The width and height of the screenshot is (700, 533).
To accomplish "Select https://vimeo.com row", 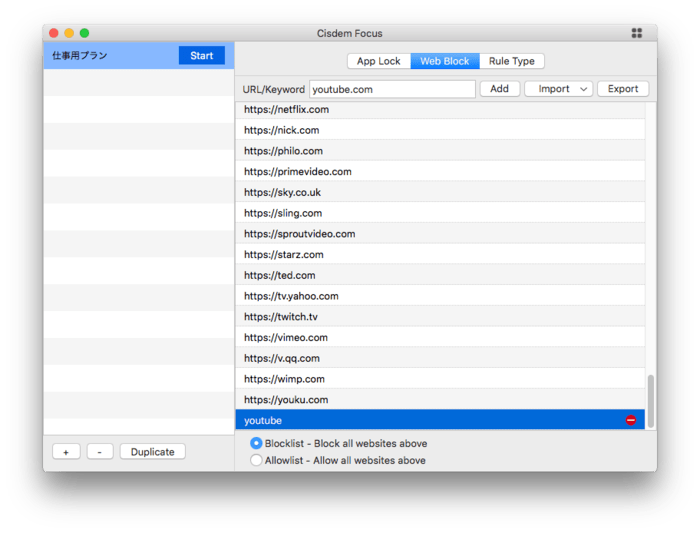I will tap(440, 337).
